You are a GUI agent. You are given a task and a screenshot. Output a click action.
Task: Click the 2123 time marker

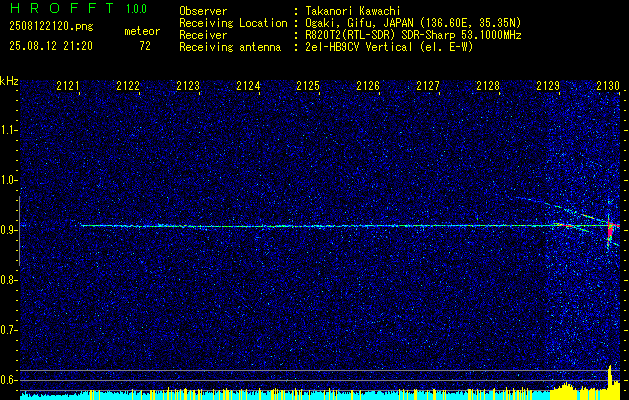(188, 86)
